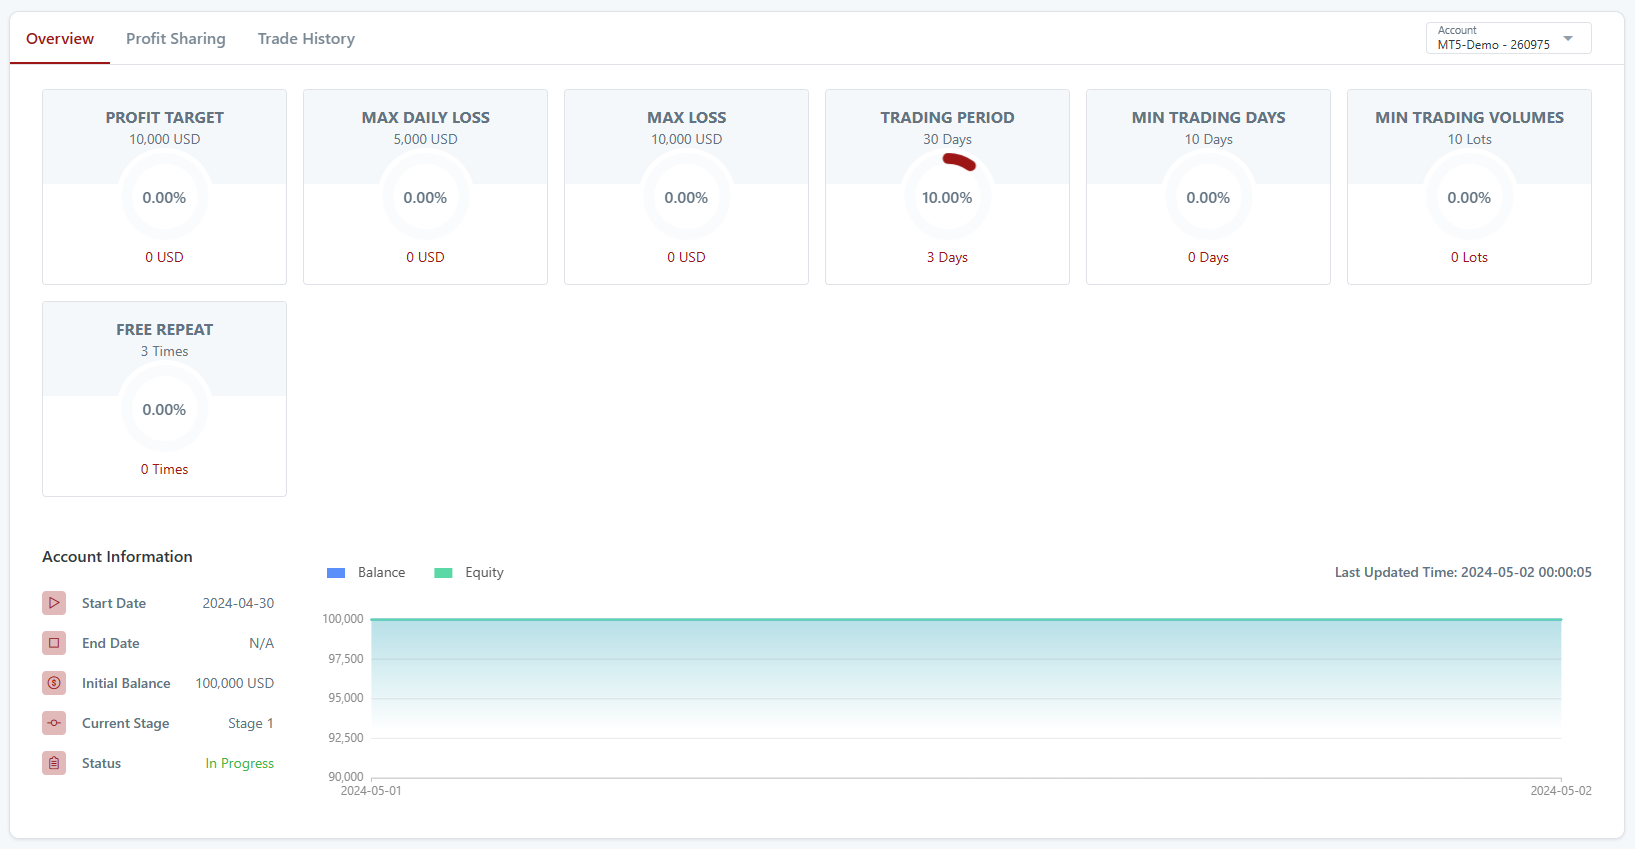The height and width of the screenshot is (849, 1635).
Task: Click the Current Stage node icon
Action: (x=54, y=723)
